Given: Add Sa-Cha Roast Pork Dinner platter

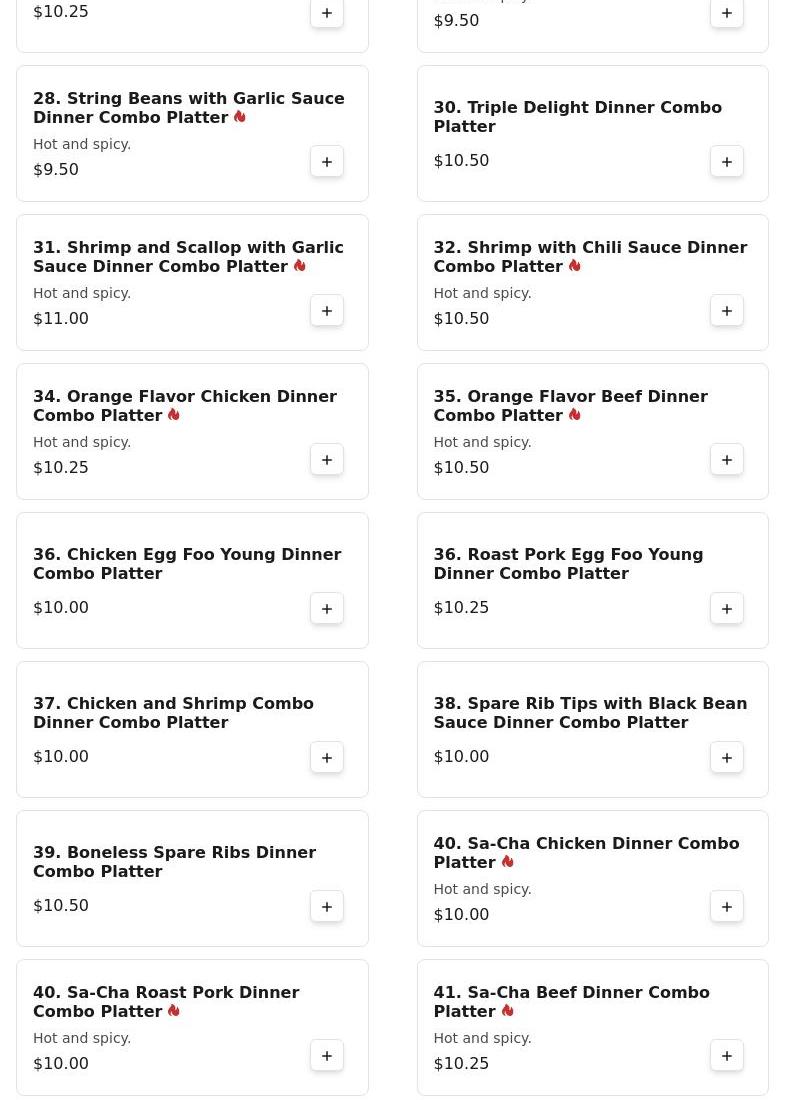Looking at the screenshot, I should (327, 1056).
